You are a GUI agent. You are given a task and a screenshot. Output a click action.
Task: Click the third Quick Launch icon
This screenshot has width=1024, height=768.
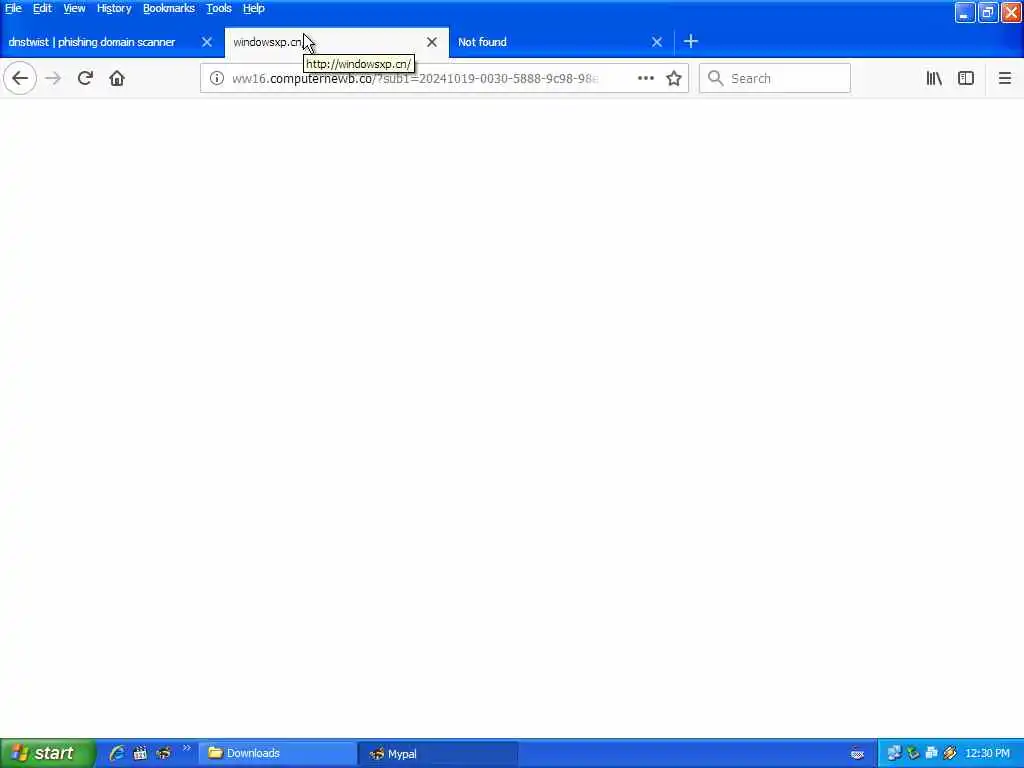point(163,753)
